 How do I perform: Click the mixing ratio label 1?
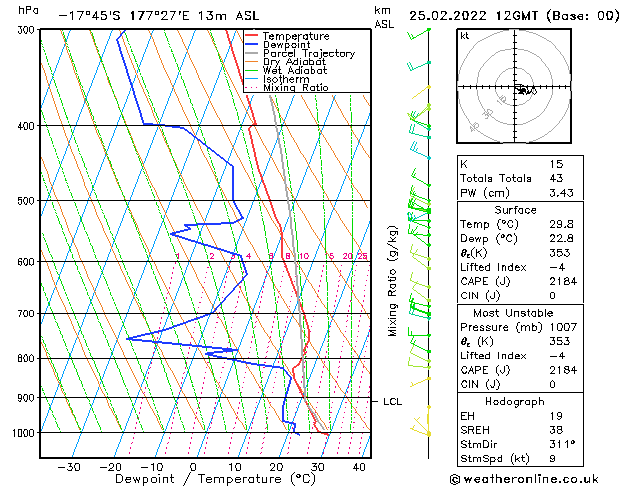[178, 256]
